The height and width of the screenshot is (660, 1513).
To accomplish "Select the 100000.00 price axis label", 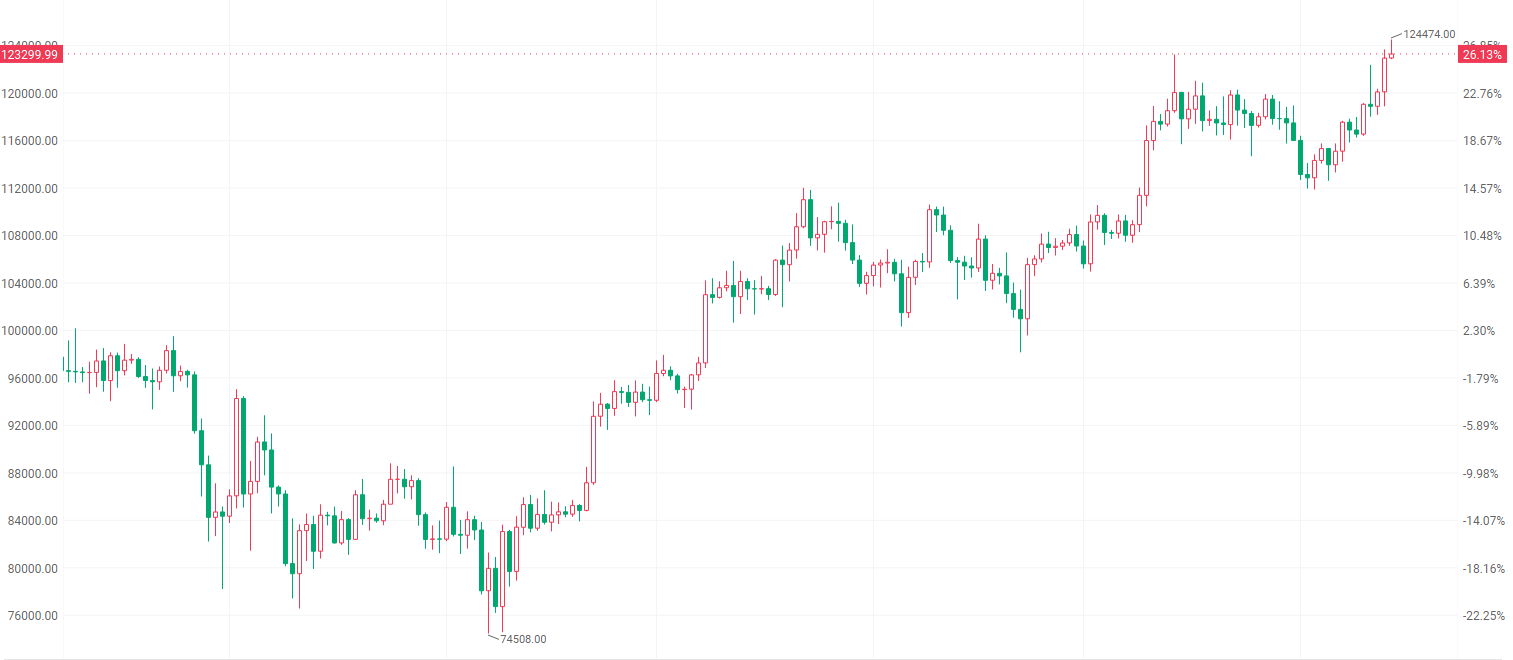I will coord(32,331).
